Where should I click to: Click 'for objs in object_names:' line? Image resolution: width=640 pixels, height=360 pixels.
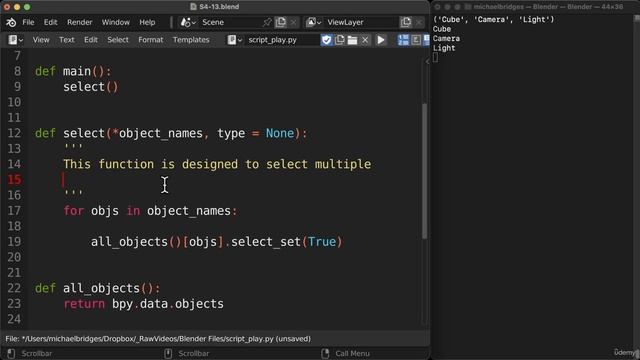point(150,211)
